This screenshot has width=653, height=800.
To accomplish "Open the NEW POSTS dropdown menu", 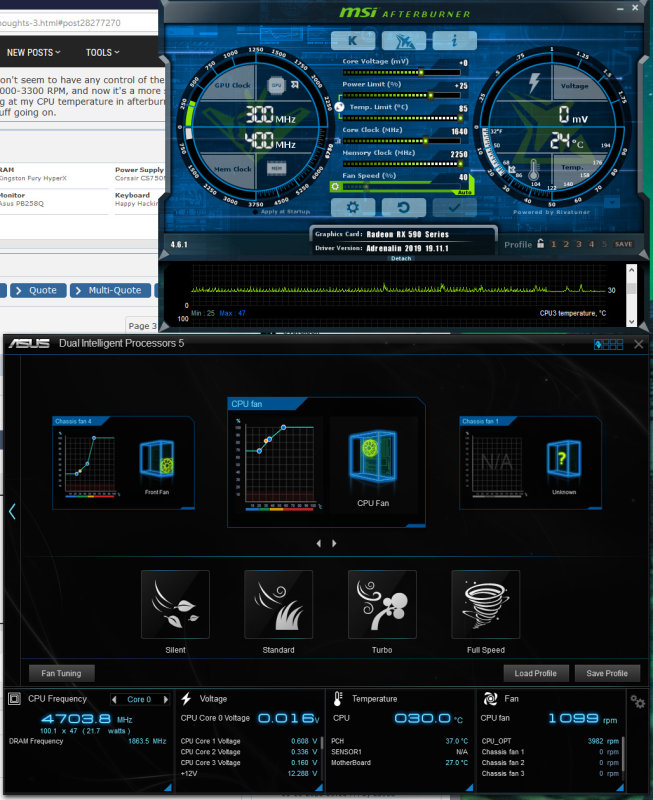I will pos(34,53).
